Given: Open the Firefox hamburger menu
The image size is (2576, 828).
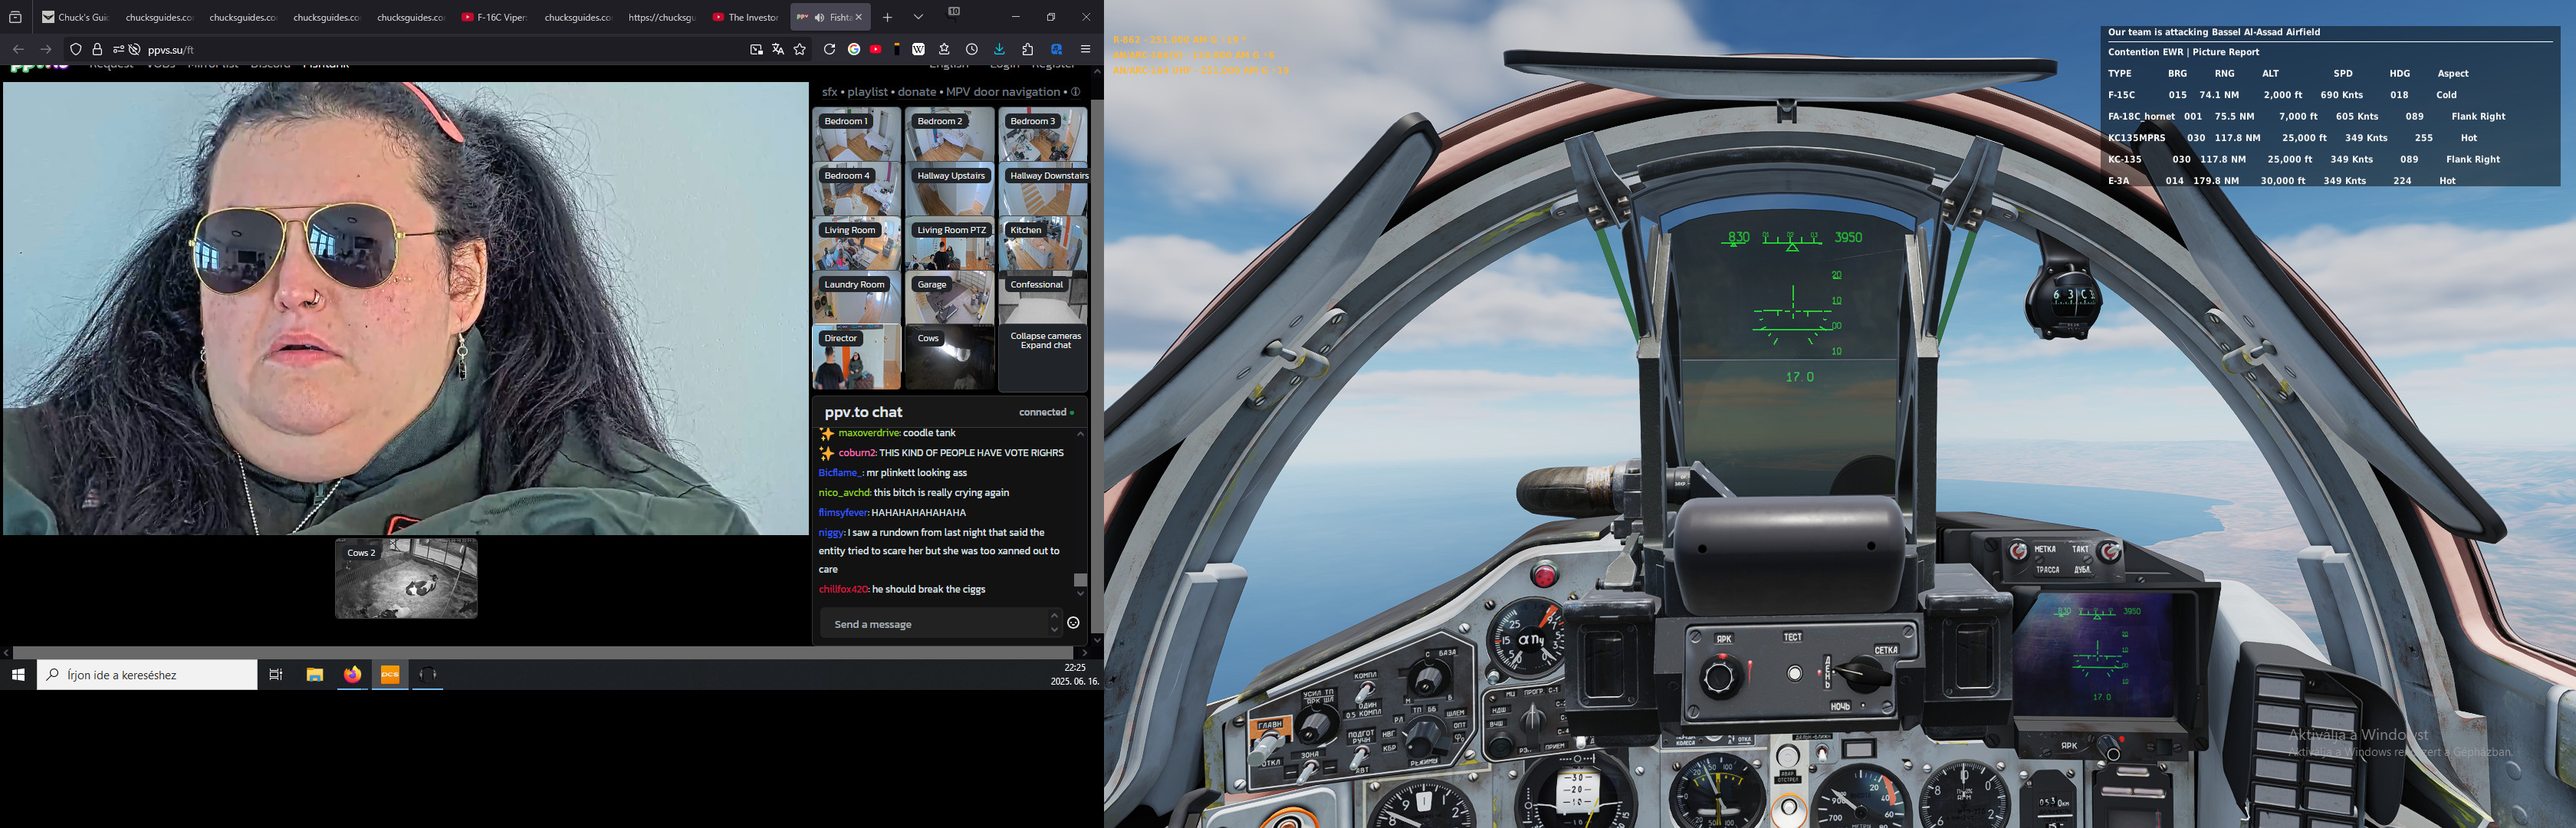Looking at the screenshot, I should pos(1085,49).
